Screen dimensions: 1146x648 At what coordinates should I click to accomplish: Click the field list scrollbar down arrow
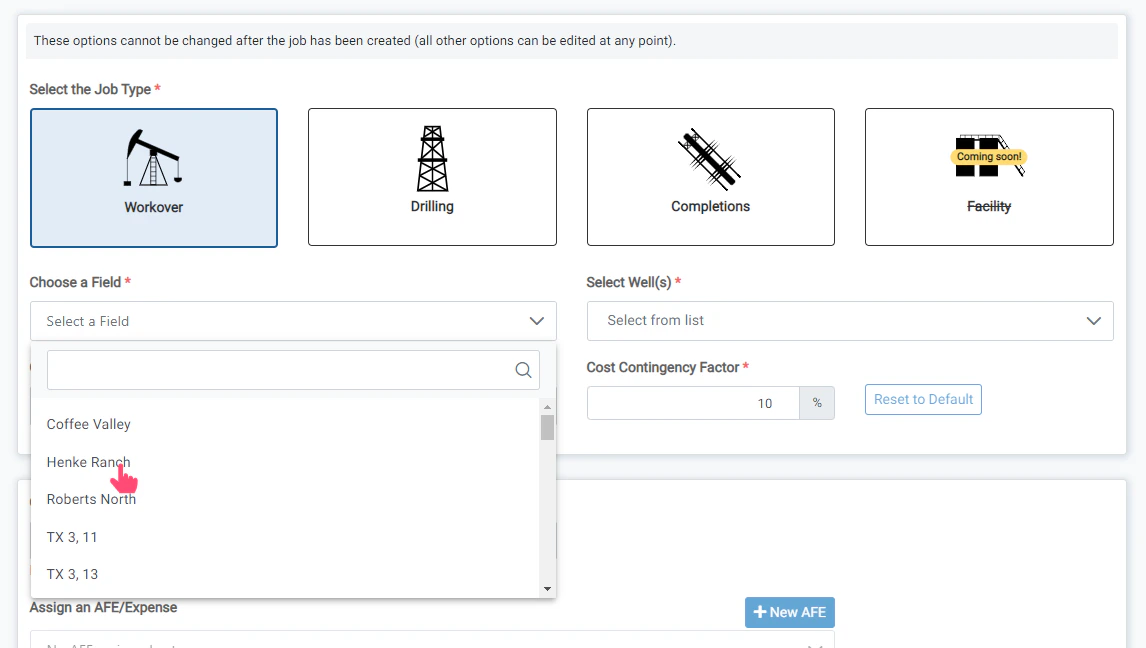coord(547,589)
